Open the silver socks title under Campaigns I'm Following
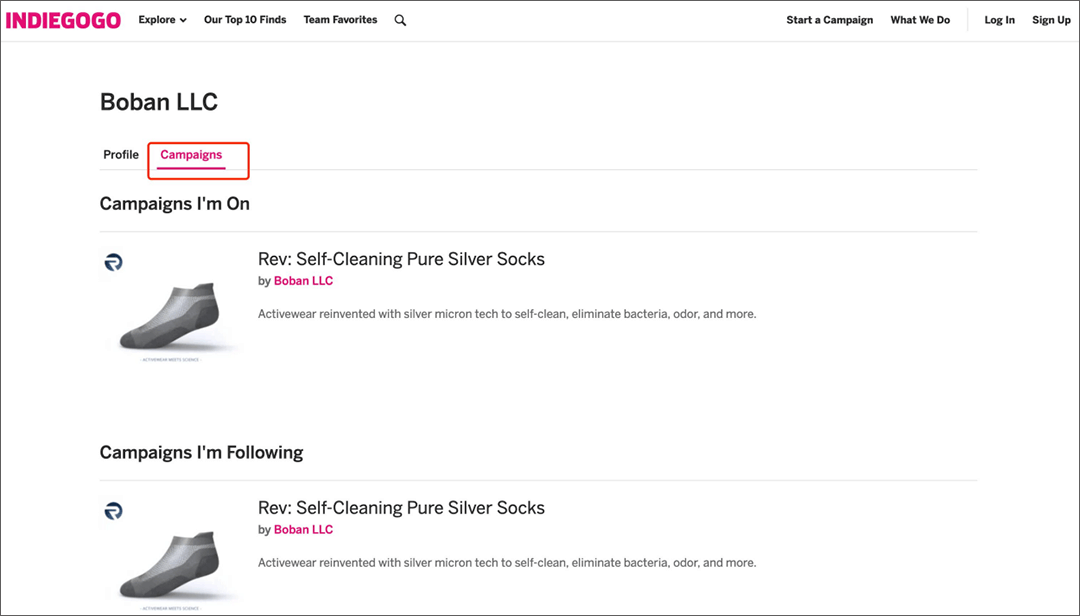Image resolution: width=1080 pixels, height=616 pixels. click(x=401, y=508)
